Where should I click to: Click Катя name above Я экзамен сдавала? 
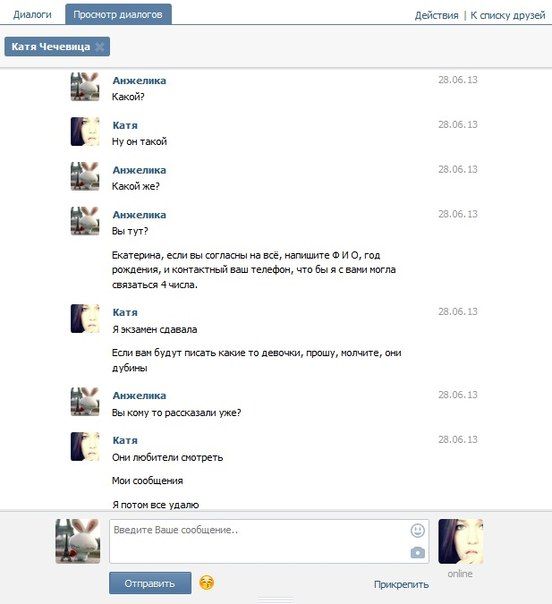(x=125, y=312)
